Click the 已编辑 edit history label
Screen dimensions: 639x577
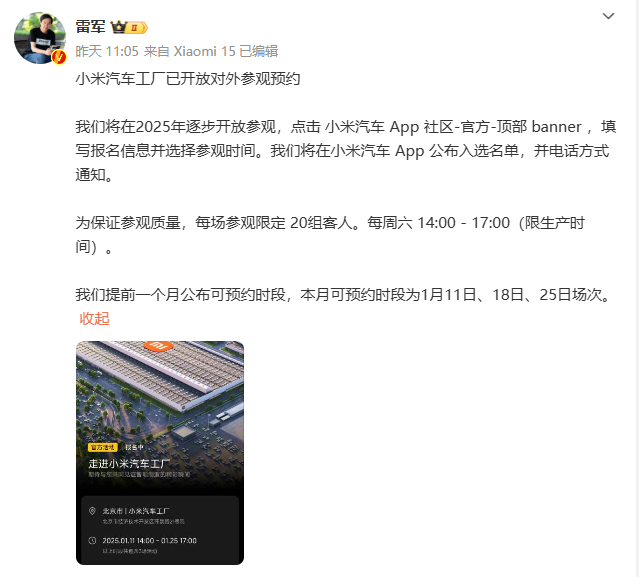259,51
